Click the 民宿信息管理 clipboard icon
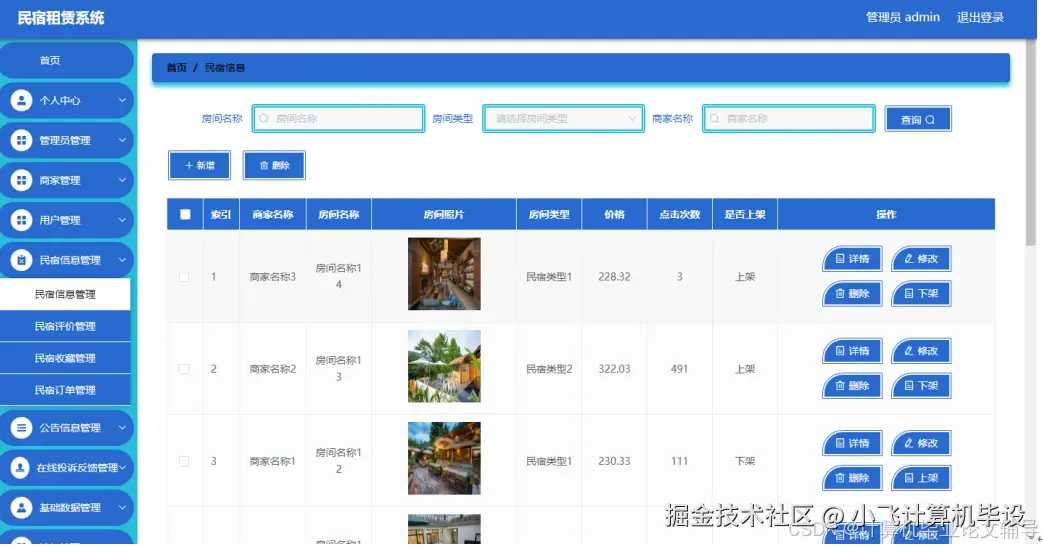Image resolution: width=1043 pixels, height=547 pixels. click(21, 260)
